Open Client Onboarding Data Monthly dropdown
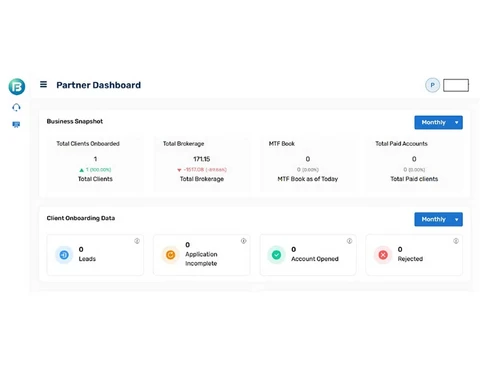This screenshot has width=500, height=375. pyautogui.click(x=438, y=219)
